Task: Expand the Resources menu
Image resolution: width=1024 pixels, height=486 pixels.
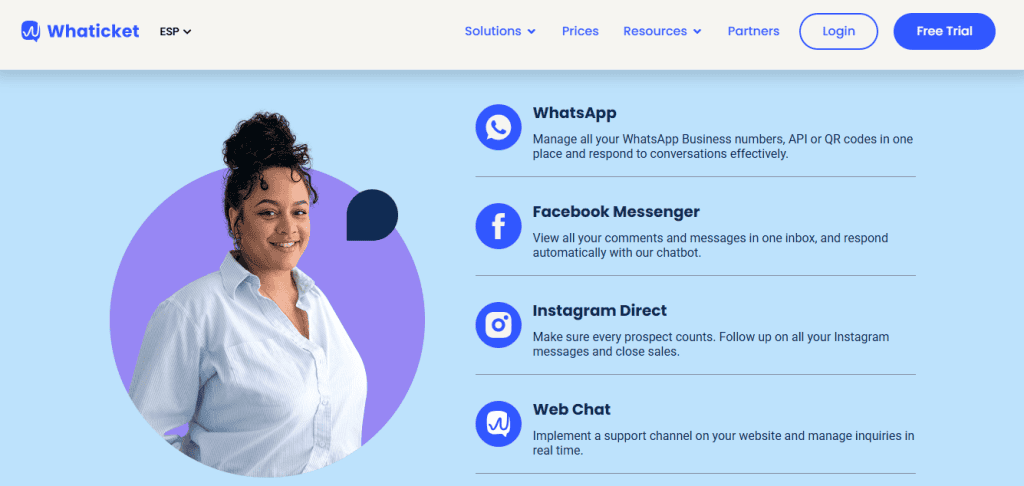Action: (x=662, y=31)
